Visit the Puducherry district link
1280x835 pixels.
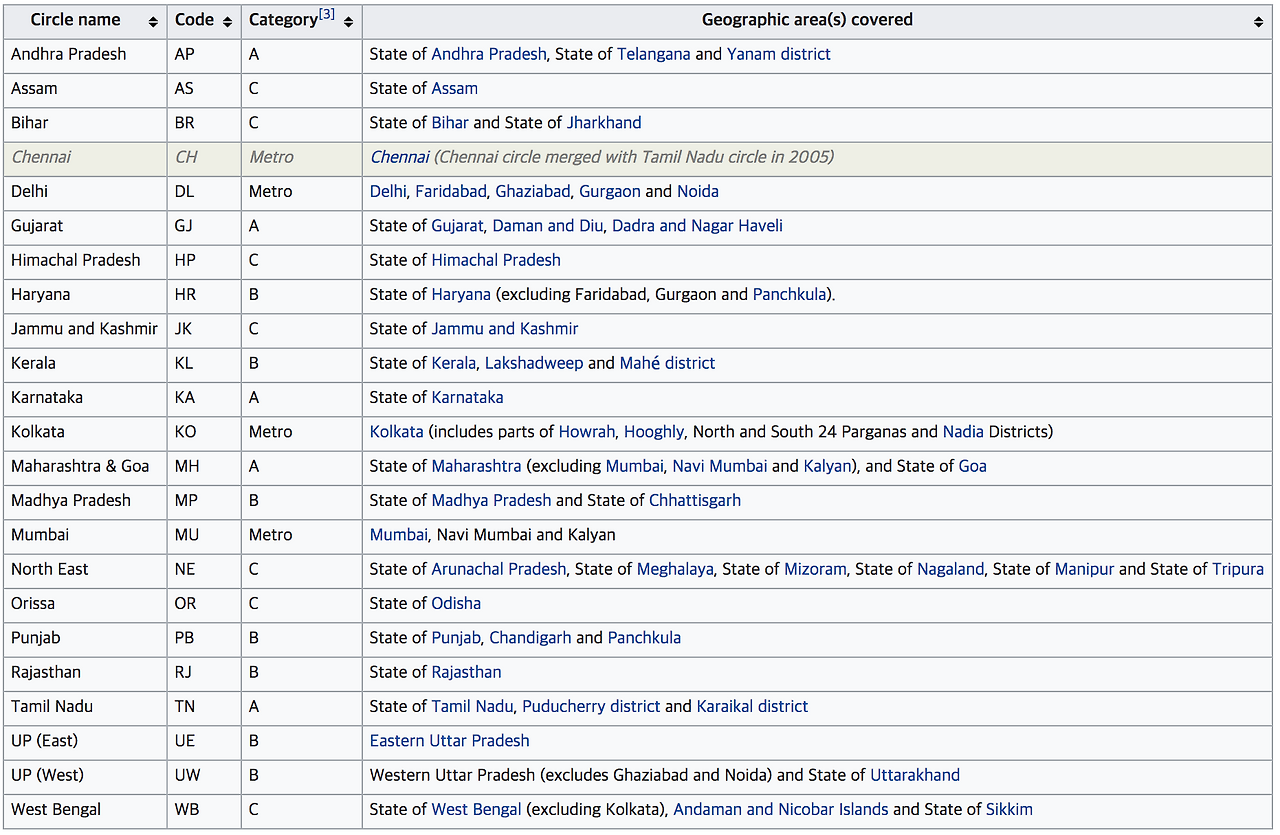591,706
